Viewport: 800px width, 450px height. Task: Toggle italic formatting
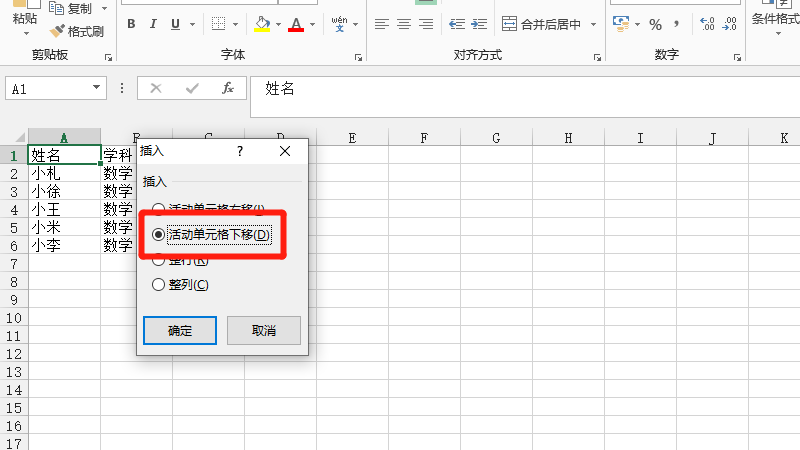pos(153,24)
